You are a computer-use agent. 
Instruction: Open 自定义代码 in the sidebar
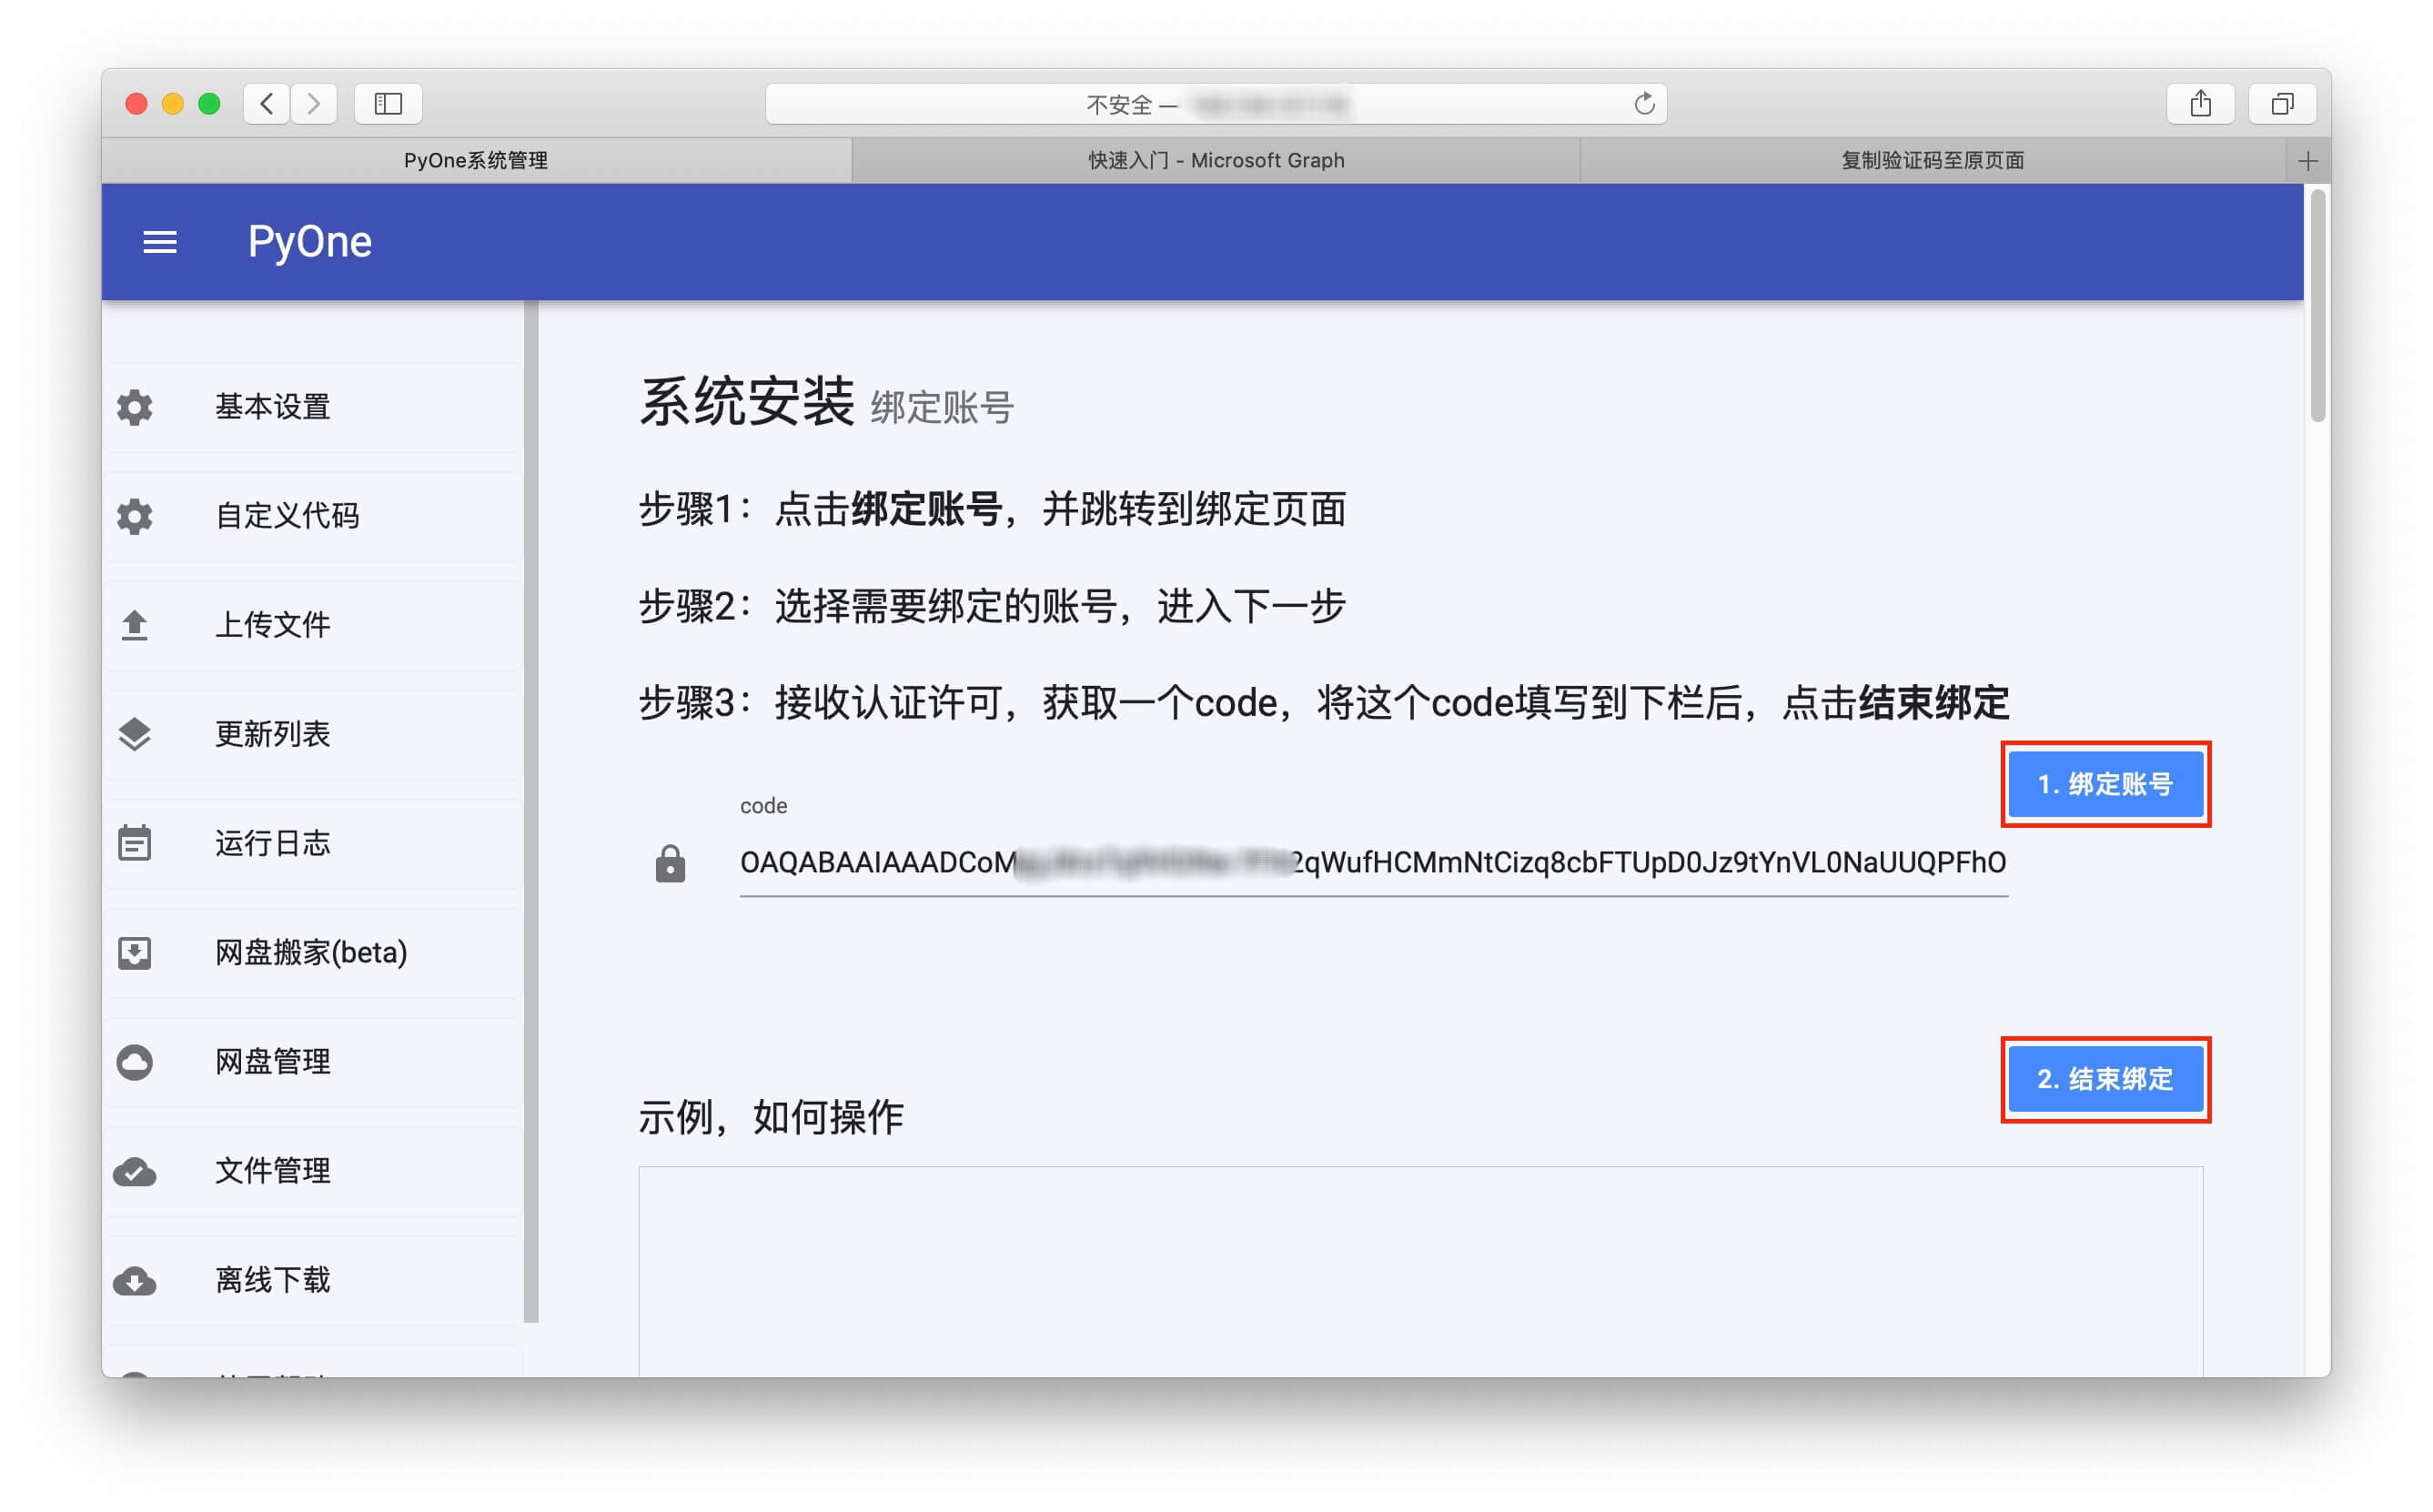(287, 516)
